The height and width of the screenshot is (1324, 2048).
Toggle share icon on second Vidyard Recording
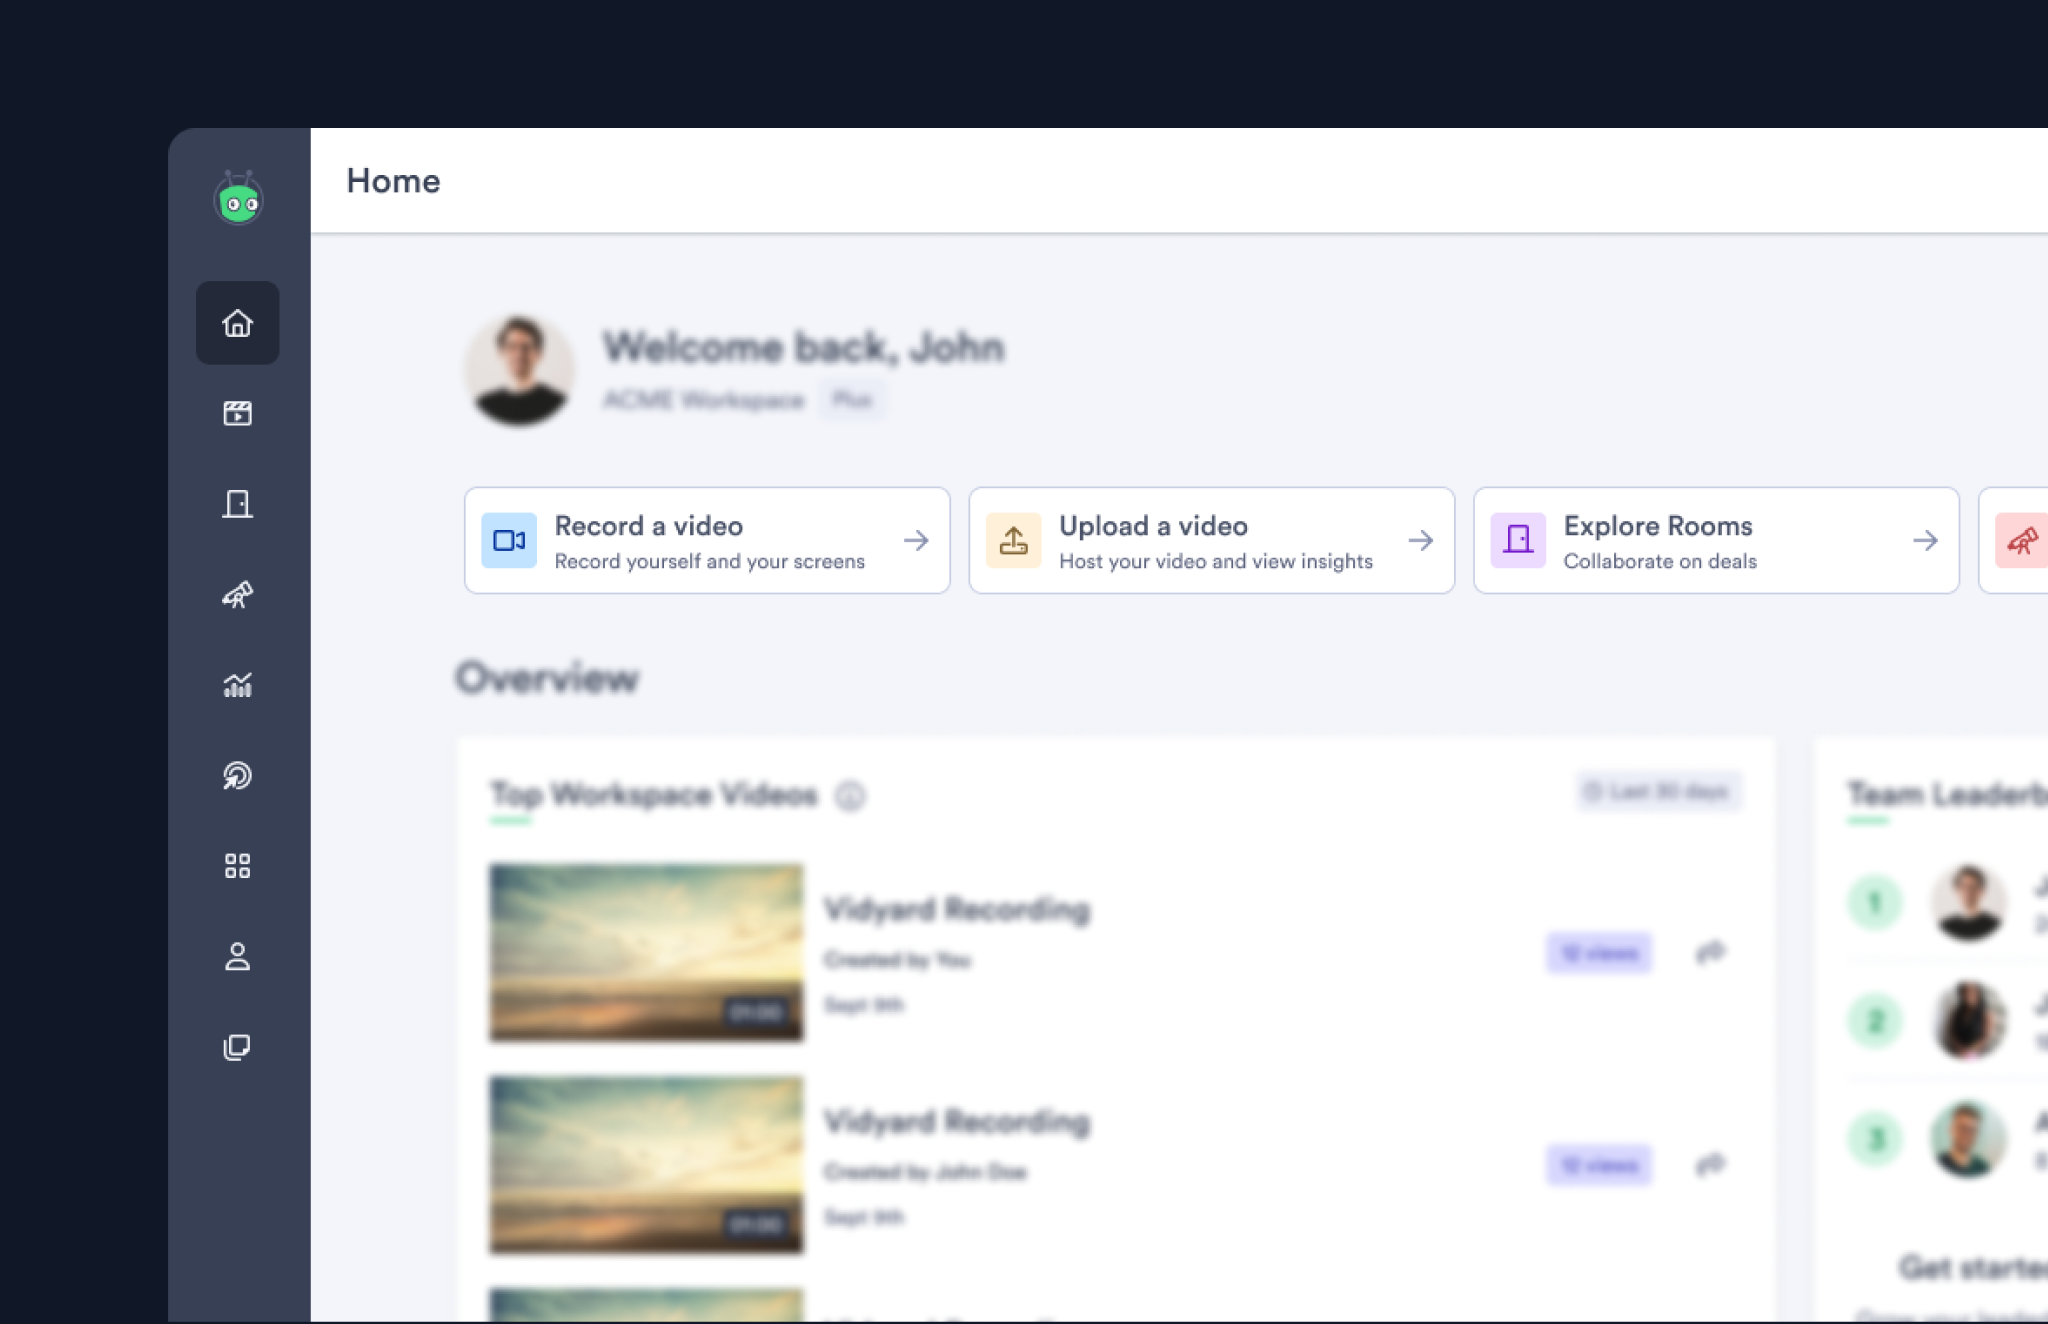point(1708,1163)
